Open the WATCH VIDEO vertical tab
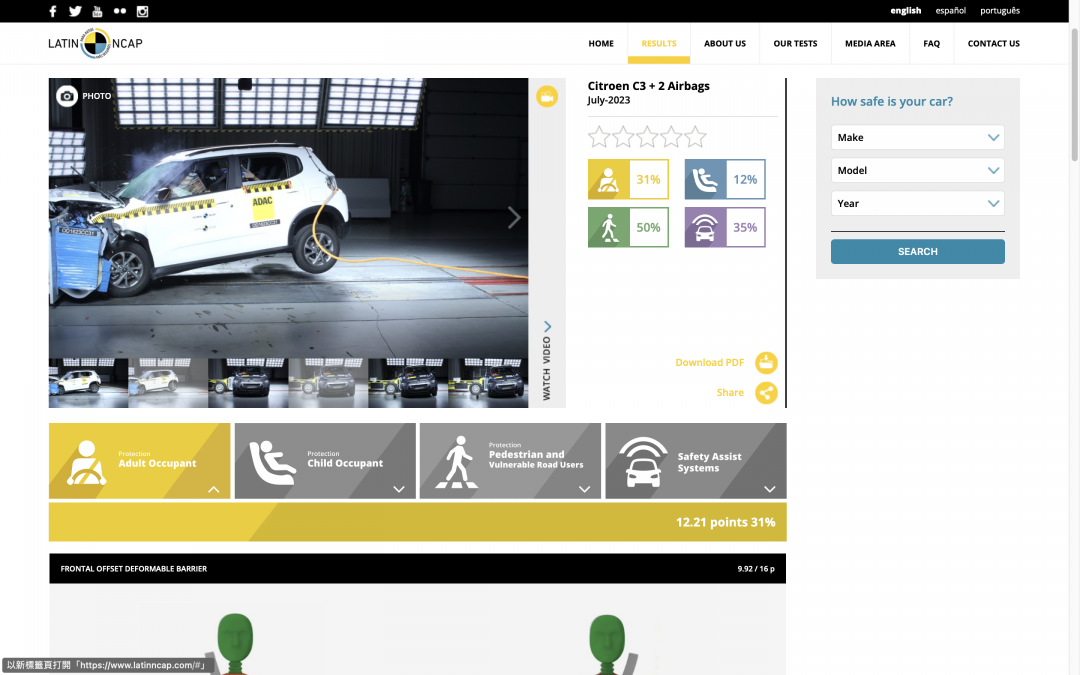The width and height of the screenshot is (1080, 675). (x=547, y=362)
